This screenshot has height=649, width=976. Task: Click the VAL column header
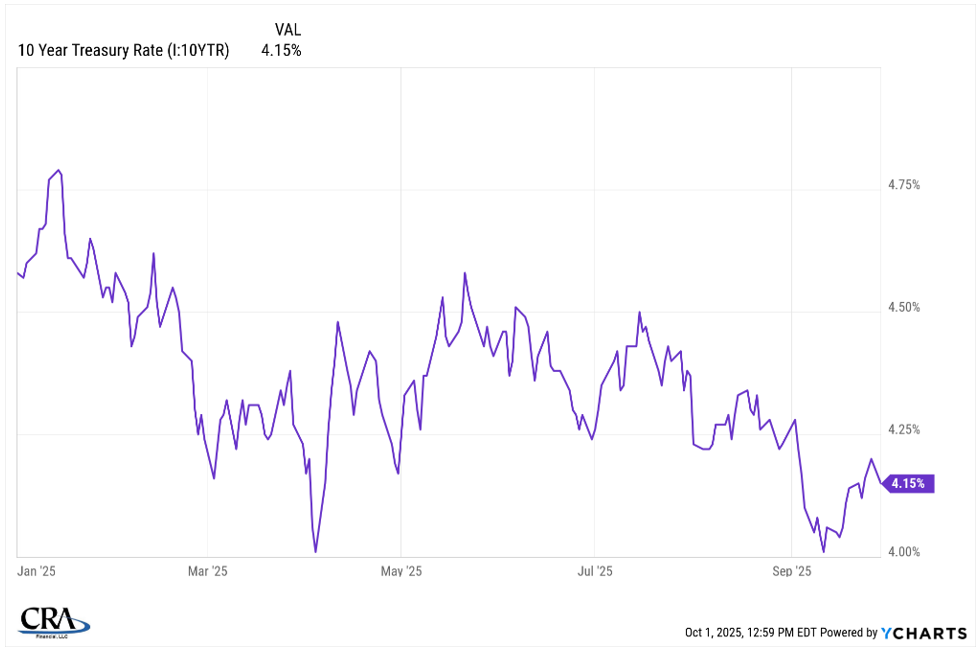click(289, 30)
